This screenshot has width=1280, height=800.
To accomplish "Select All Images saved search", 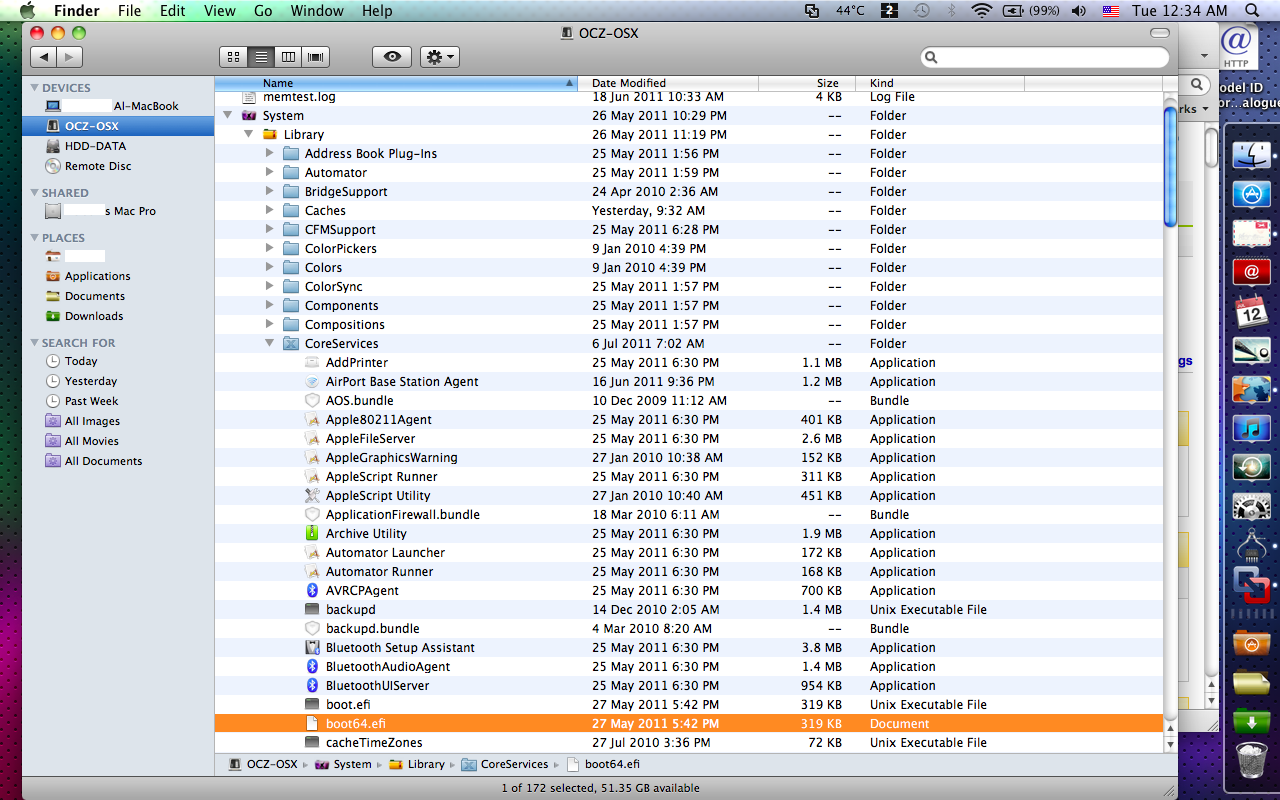I will coord(118,421).
